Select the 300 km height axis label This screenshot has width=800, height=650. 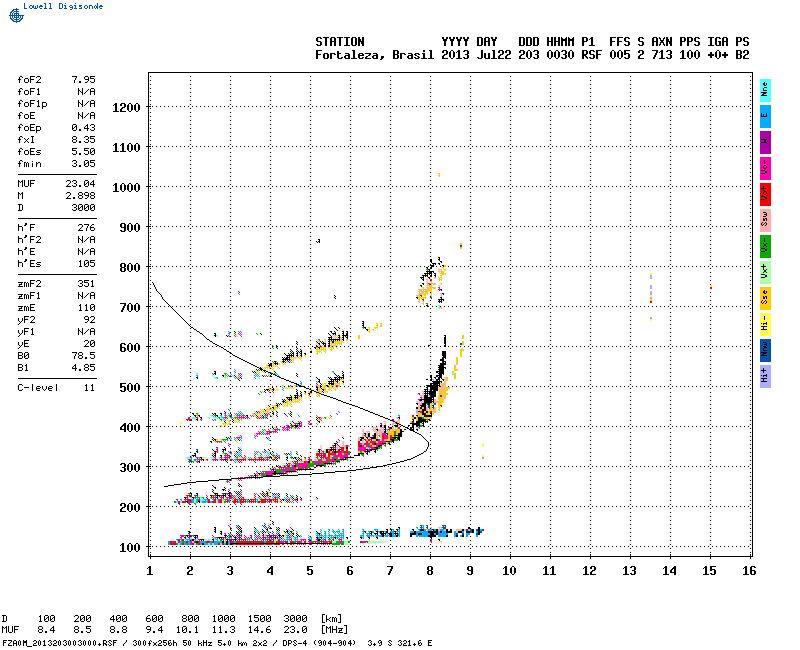pyautogui.click(x=130, y=468)
